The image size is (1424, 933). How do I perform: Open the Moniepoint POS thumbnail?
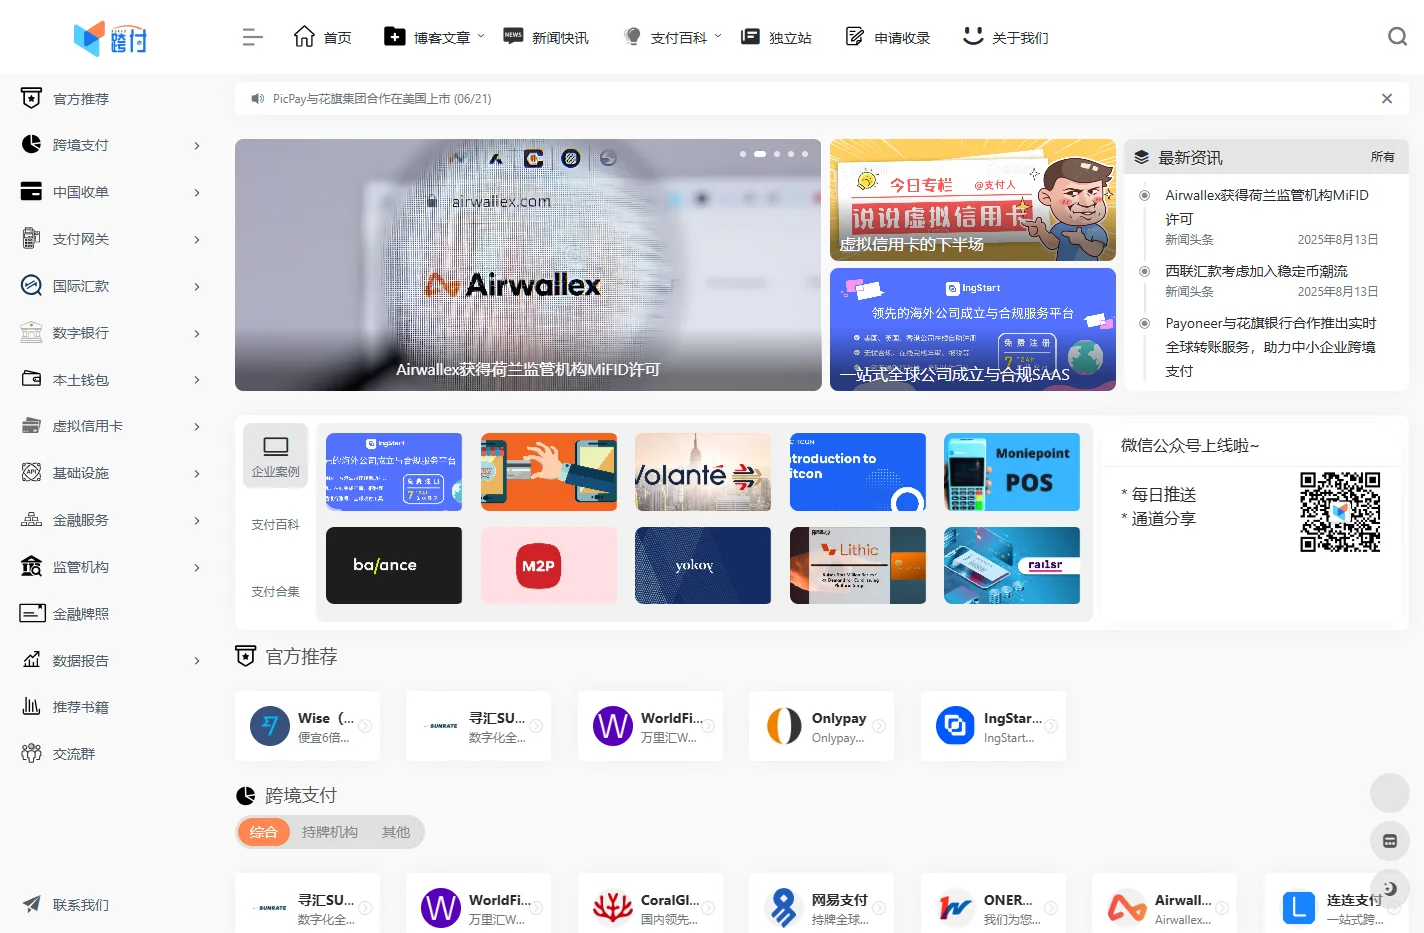tap(1012, 472)
